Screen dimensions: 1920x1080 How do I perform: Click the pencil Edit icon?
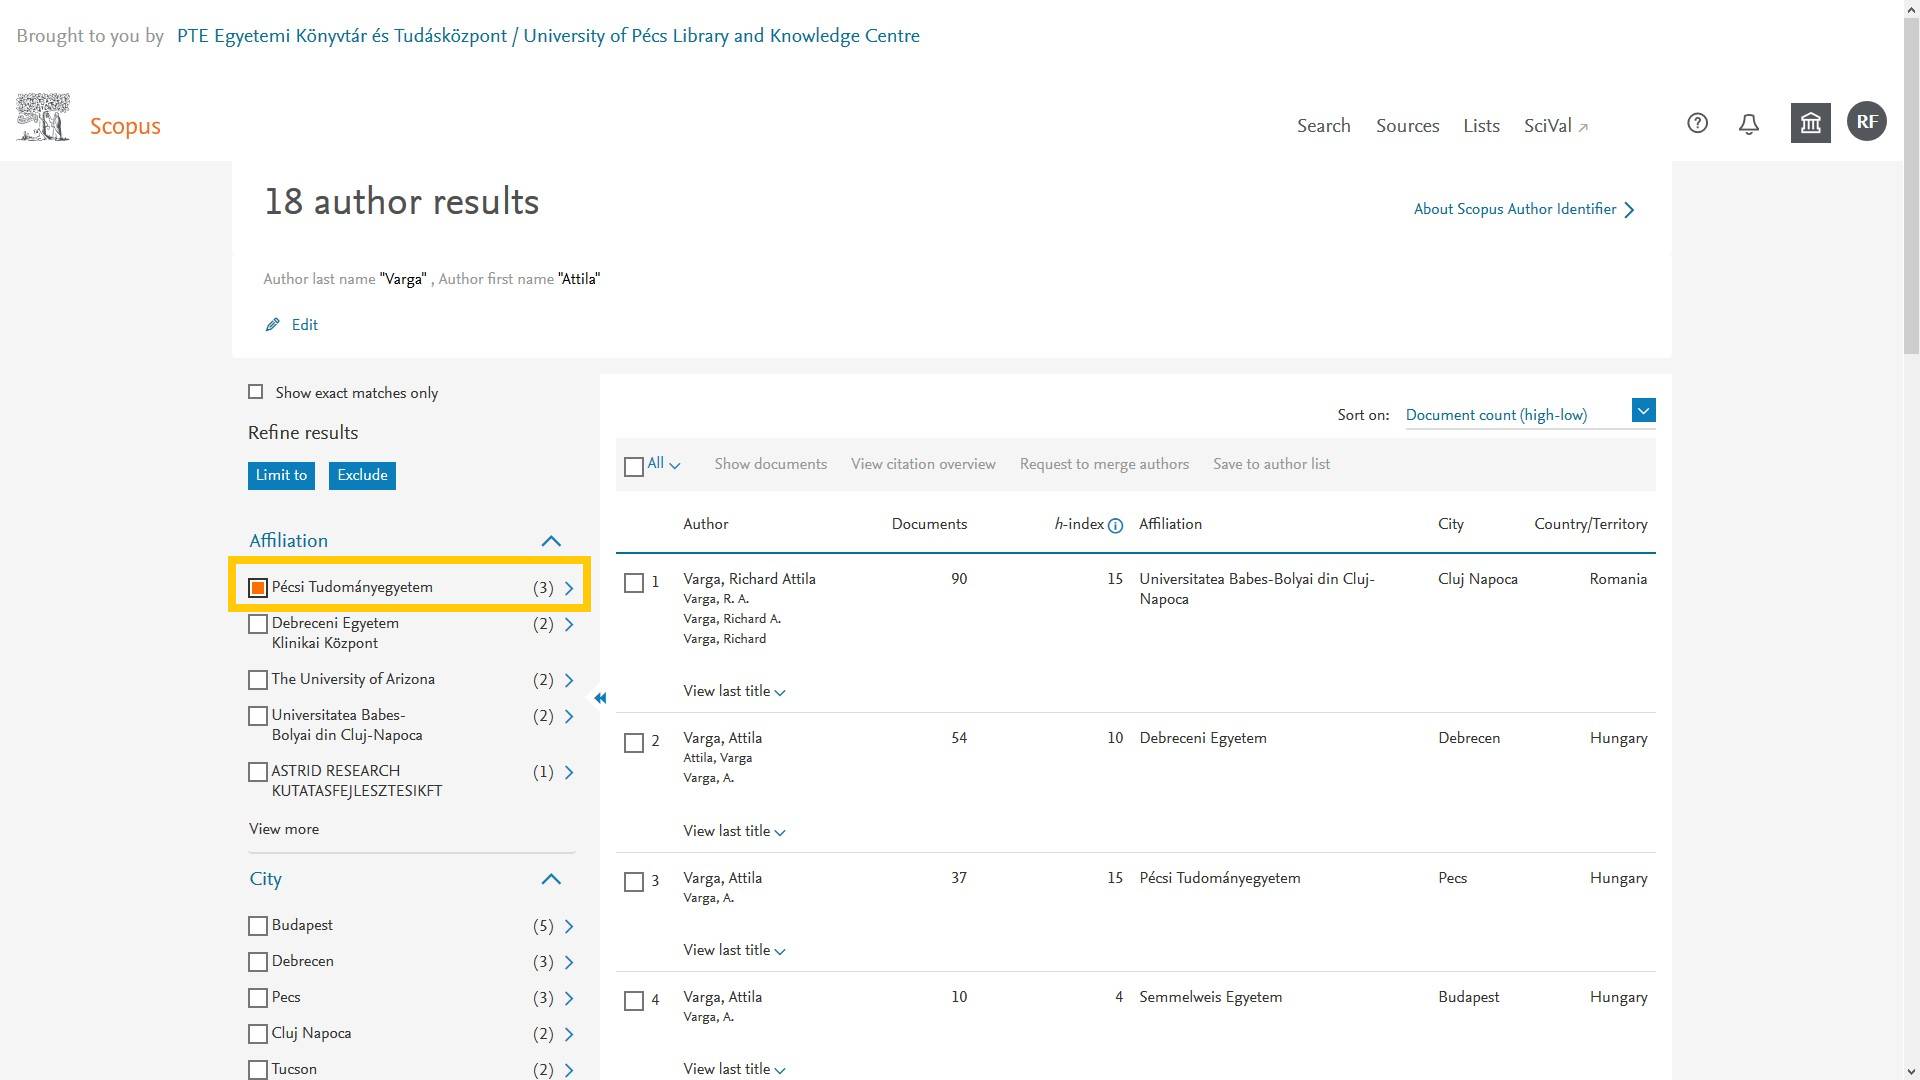click(272, 325)
